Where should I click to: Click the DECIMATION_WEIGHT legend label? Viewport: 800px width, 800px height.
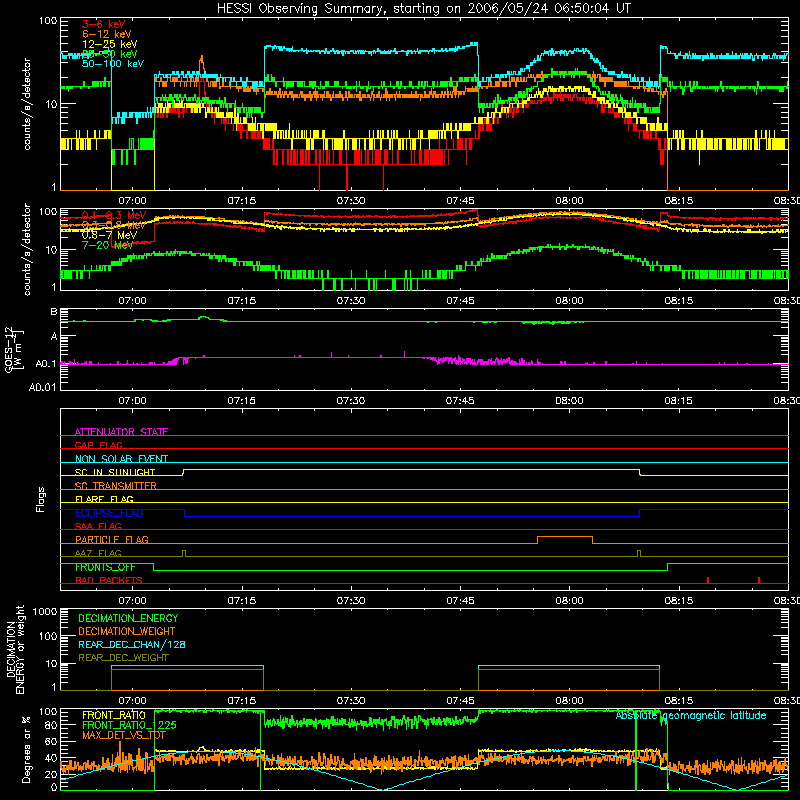[x=127, y=632]
